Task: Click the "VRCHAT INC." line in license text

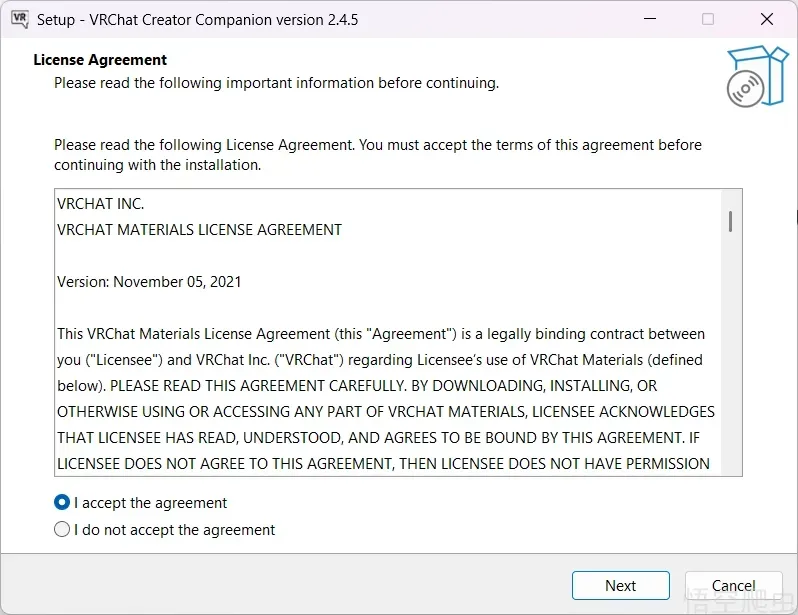Action: (101, 204)
